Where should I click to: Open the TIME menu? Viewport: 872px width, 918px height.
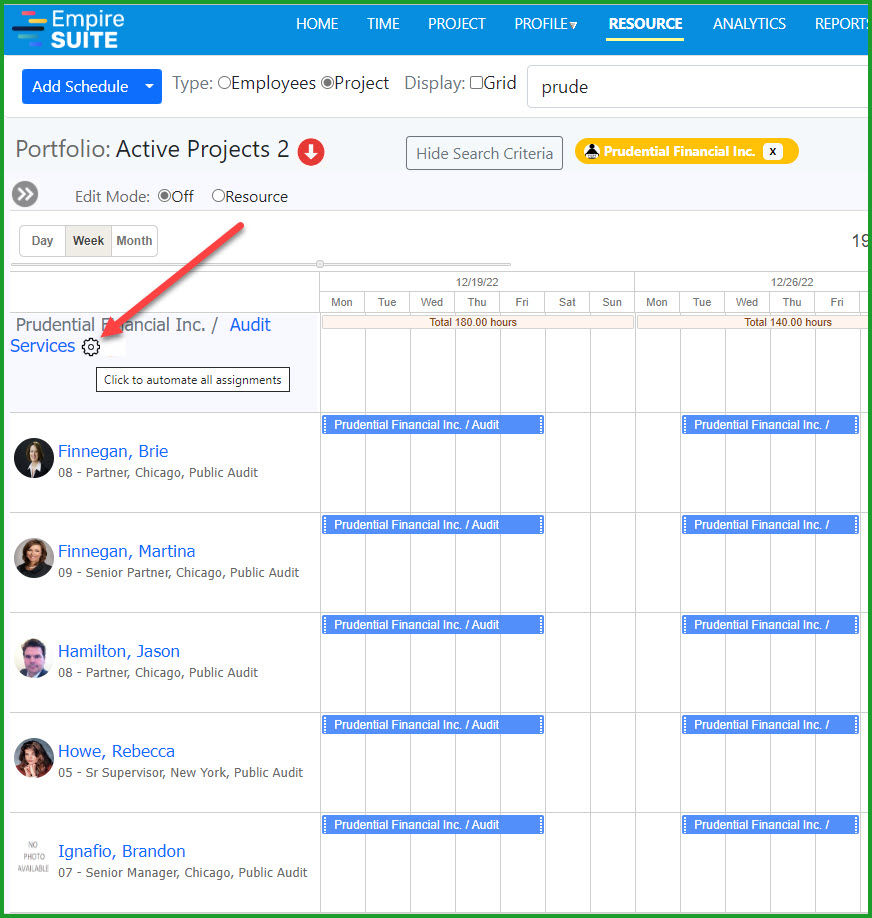pyautogui.click(x=383, y=24)
